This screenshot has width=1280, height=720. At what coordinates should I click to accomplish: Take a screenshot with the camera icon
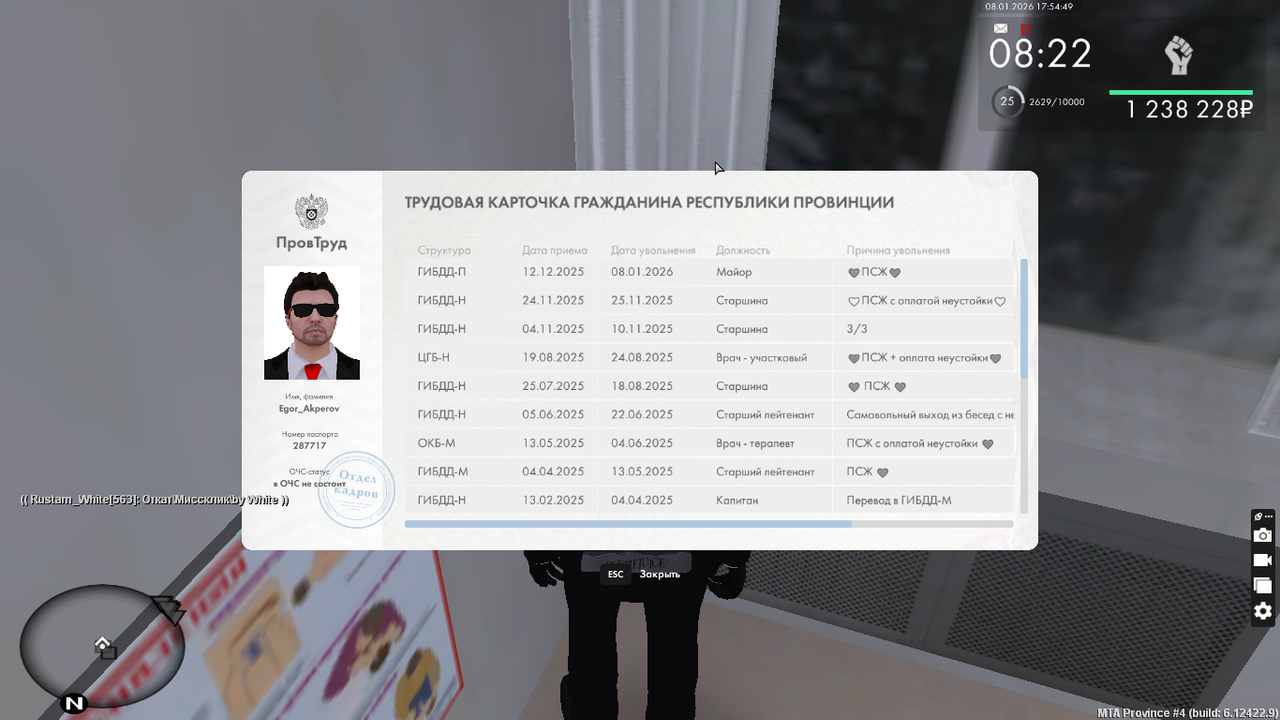coord(1263,535)
